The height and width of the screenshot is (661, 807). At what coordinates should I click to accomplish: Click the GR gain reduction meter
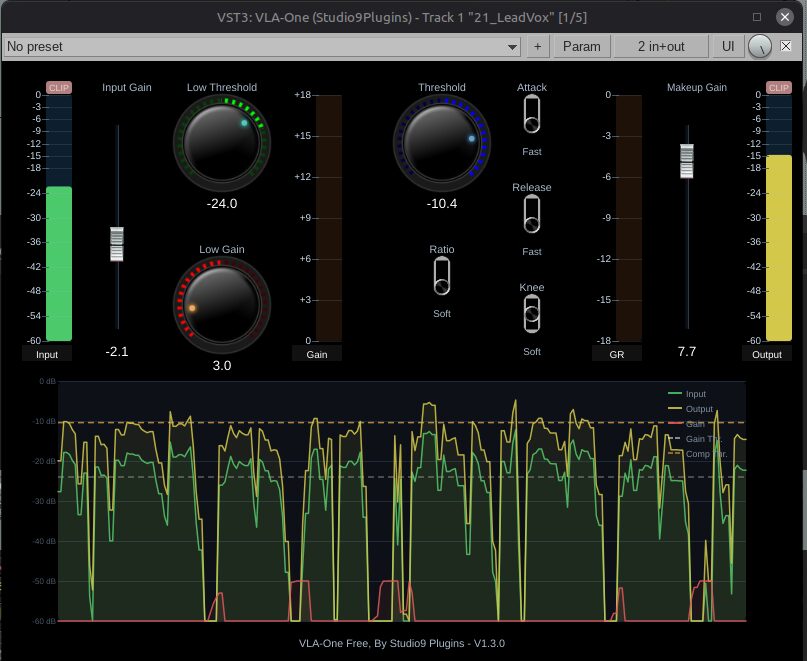click(629, 218)
